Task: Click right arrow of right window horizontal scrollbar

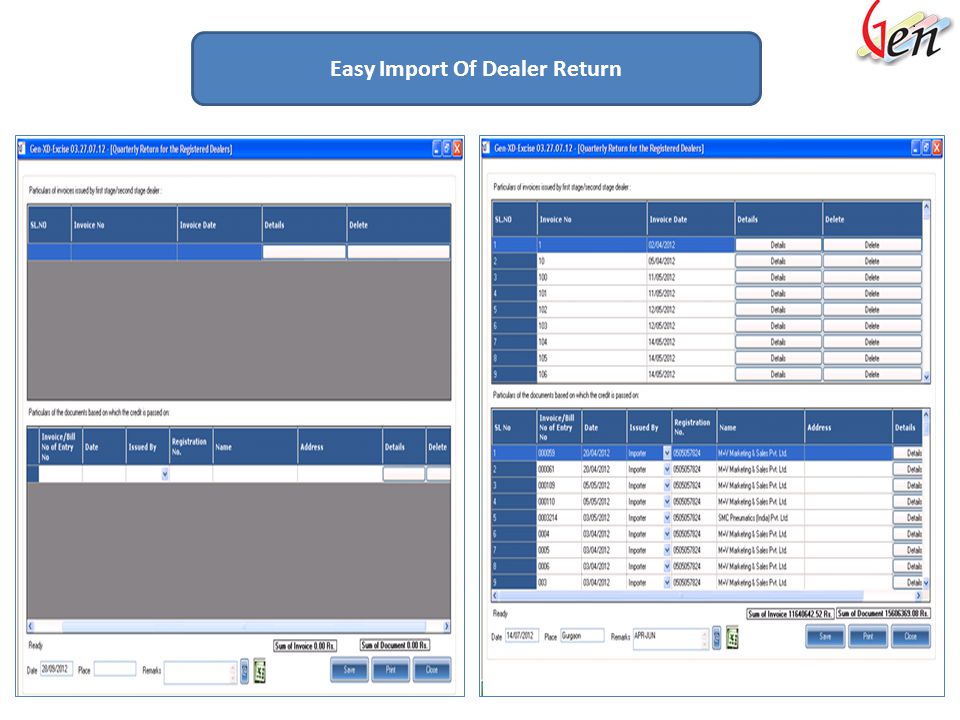Action: point(918,595)
